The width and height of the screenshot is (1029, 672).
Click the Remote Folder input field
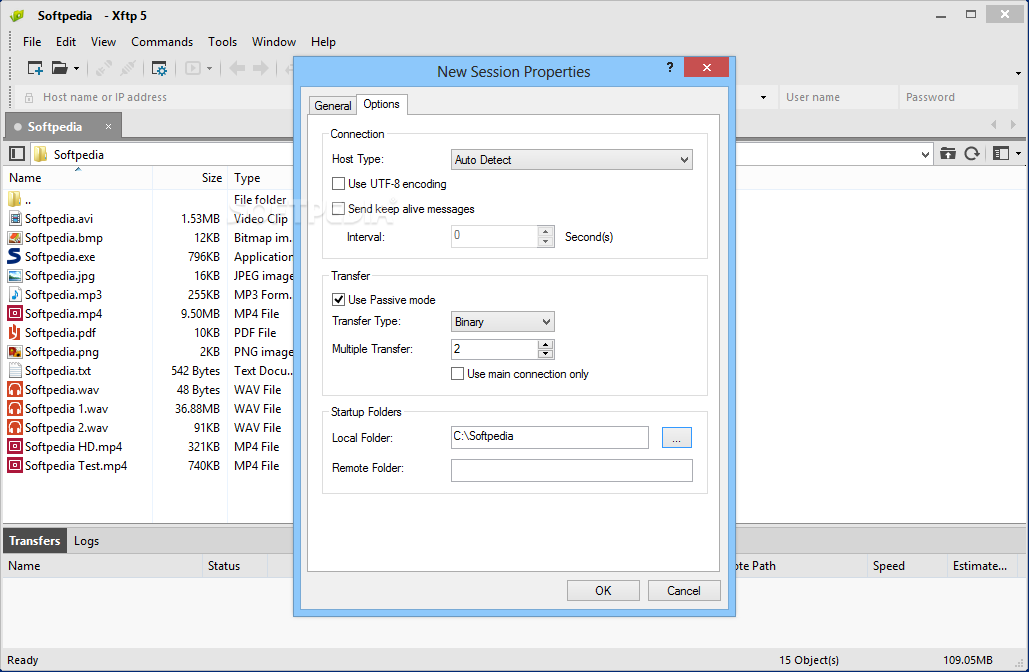pyautogui.click(x=572, y=470)
